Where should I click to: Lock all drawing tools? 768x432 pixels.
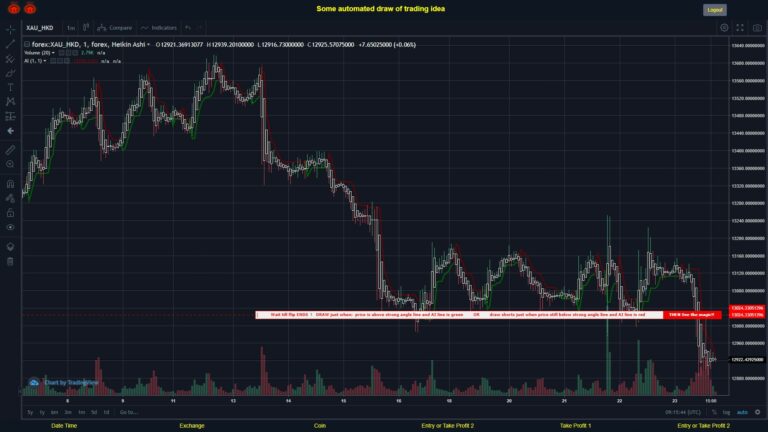coord(10,213)
